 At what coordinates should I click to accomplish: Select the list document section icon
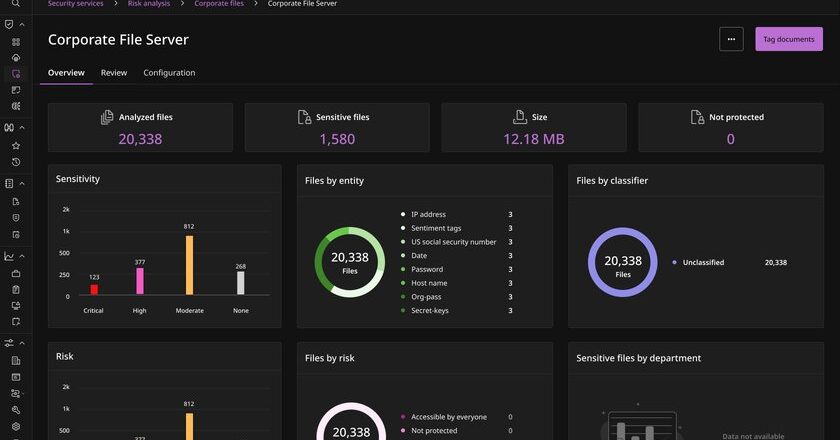[9, 183]
